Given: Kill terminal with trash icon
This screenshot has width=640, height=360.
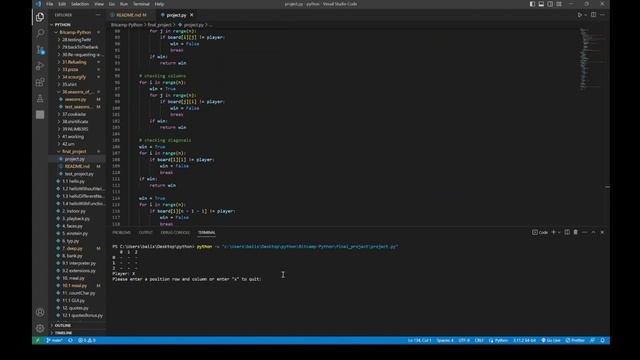Looking at the screenshot, I should point(576,232).
